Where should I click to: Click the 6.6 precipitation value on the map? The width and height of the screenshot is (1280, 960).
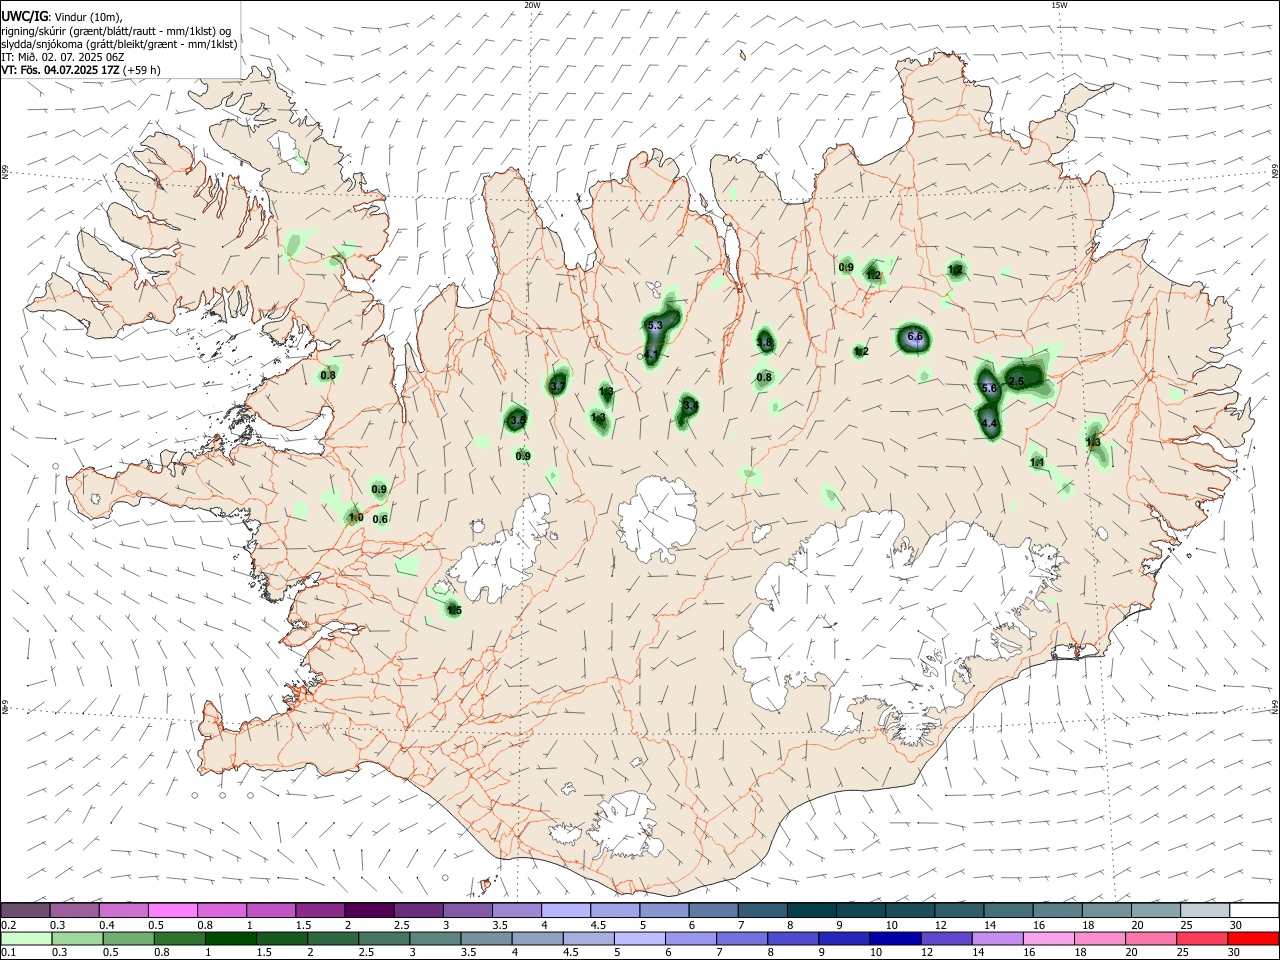click(914, 337)
